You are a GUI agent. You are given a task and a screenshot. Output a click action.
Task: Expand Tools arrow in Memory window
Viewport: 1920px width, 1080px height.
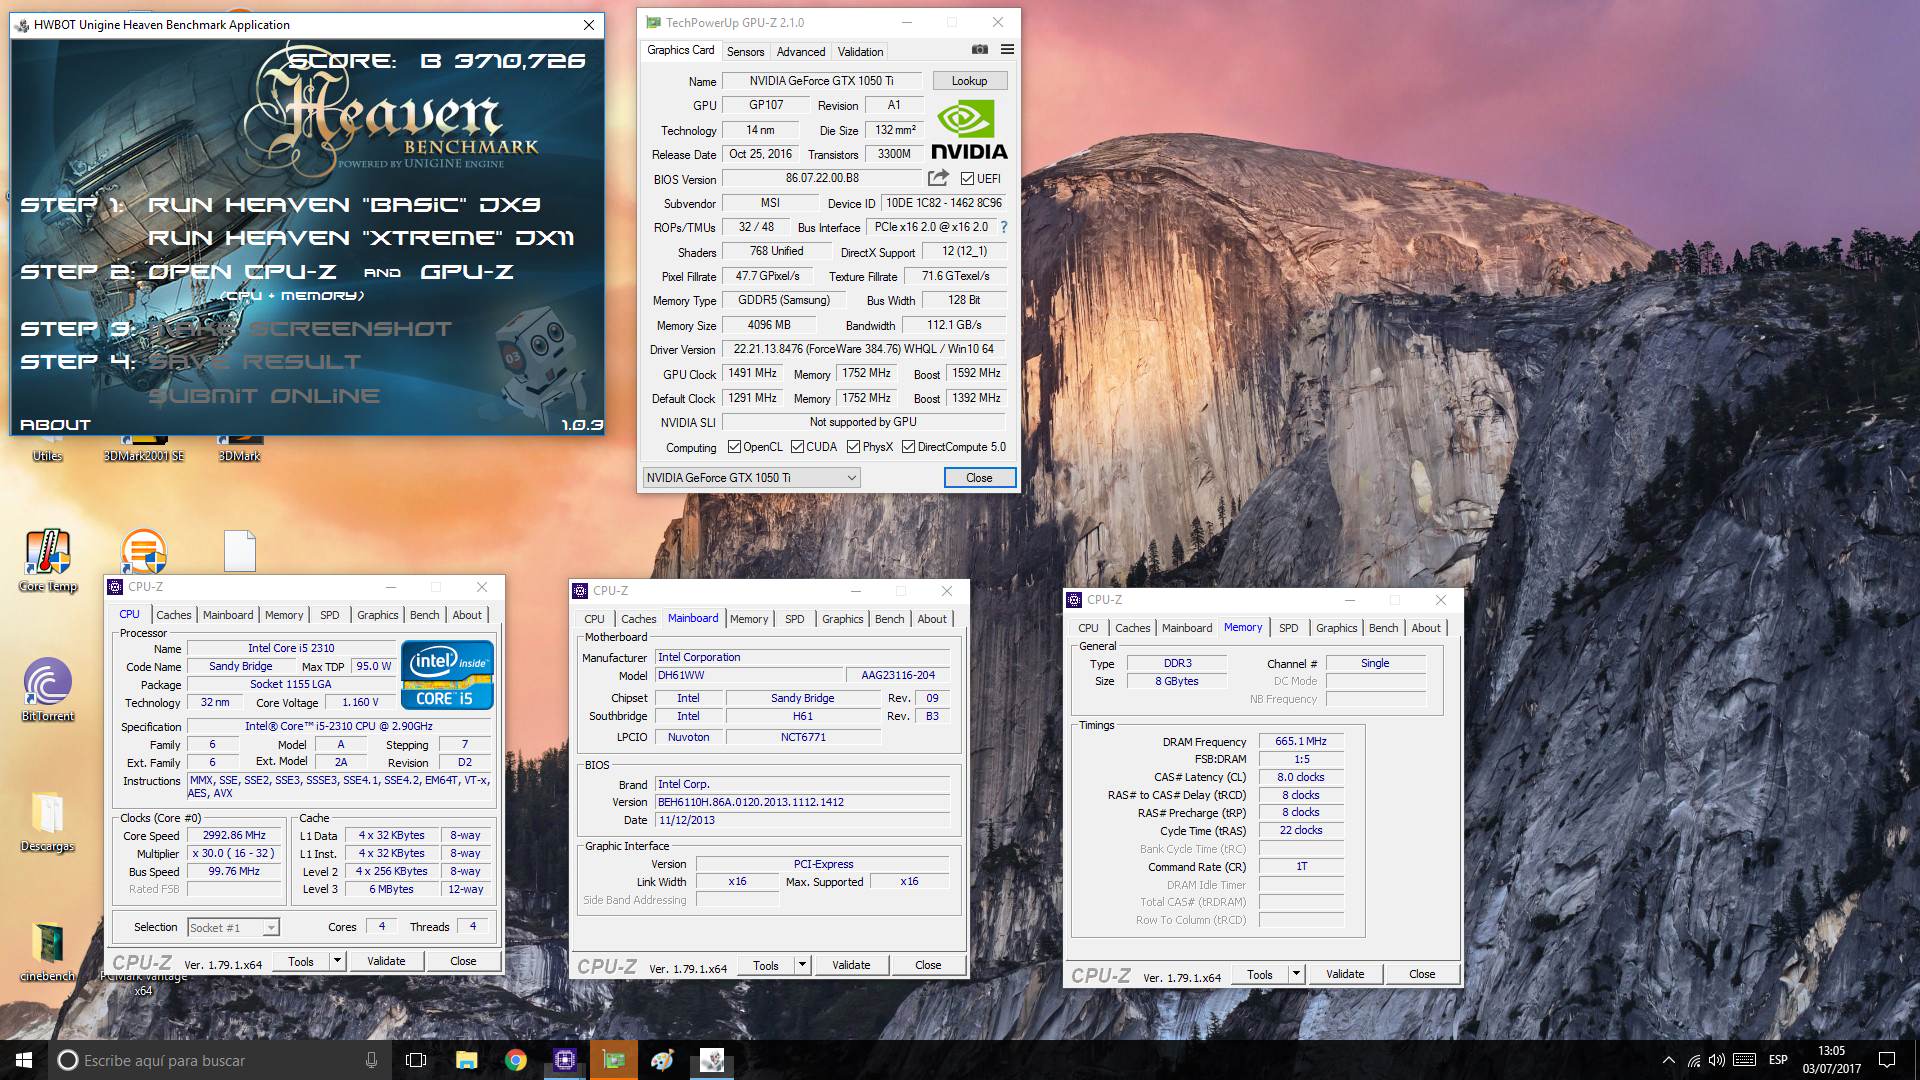point(1296,974)
